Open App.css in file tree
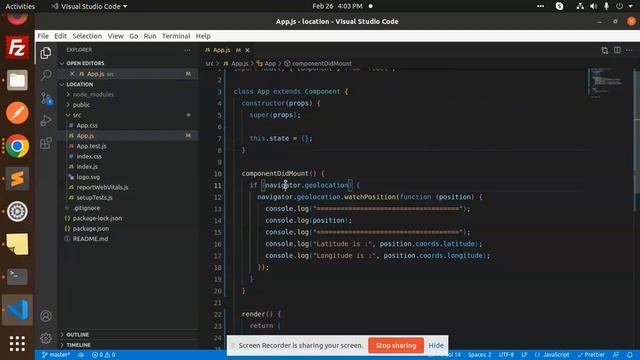The width and height of the screenshot is (640, 360). 87,125
